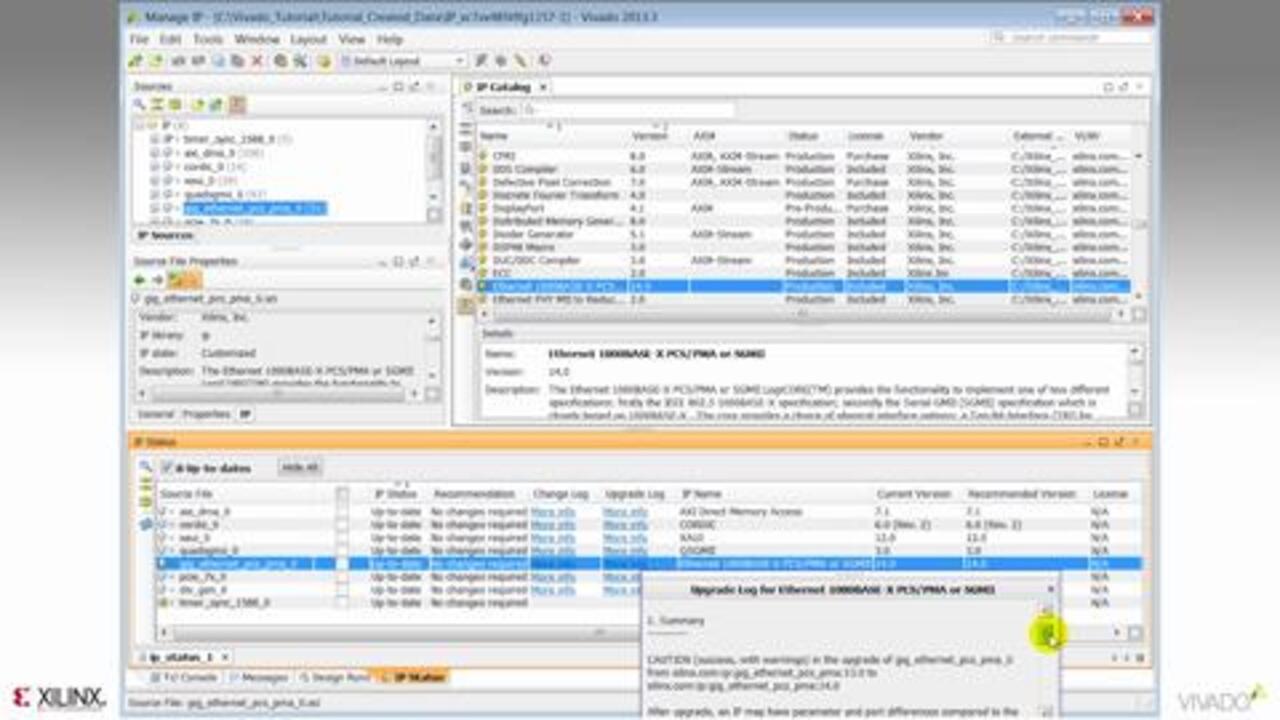Image resolution: width=1280 pixels, height=720 pixels.
Task: Click the IP Catalog horizontal scrollbar
Action: 800,314
